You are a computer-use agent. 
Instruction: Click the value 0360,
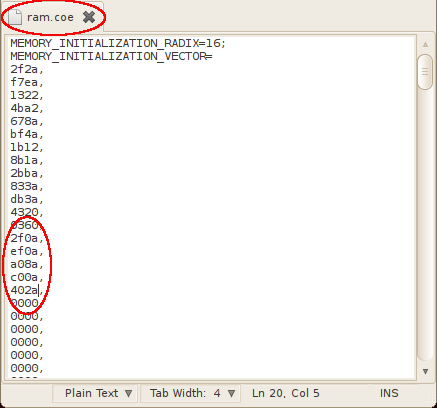[x=27, y=225]
